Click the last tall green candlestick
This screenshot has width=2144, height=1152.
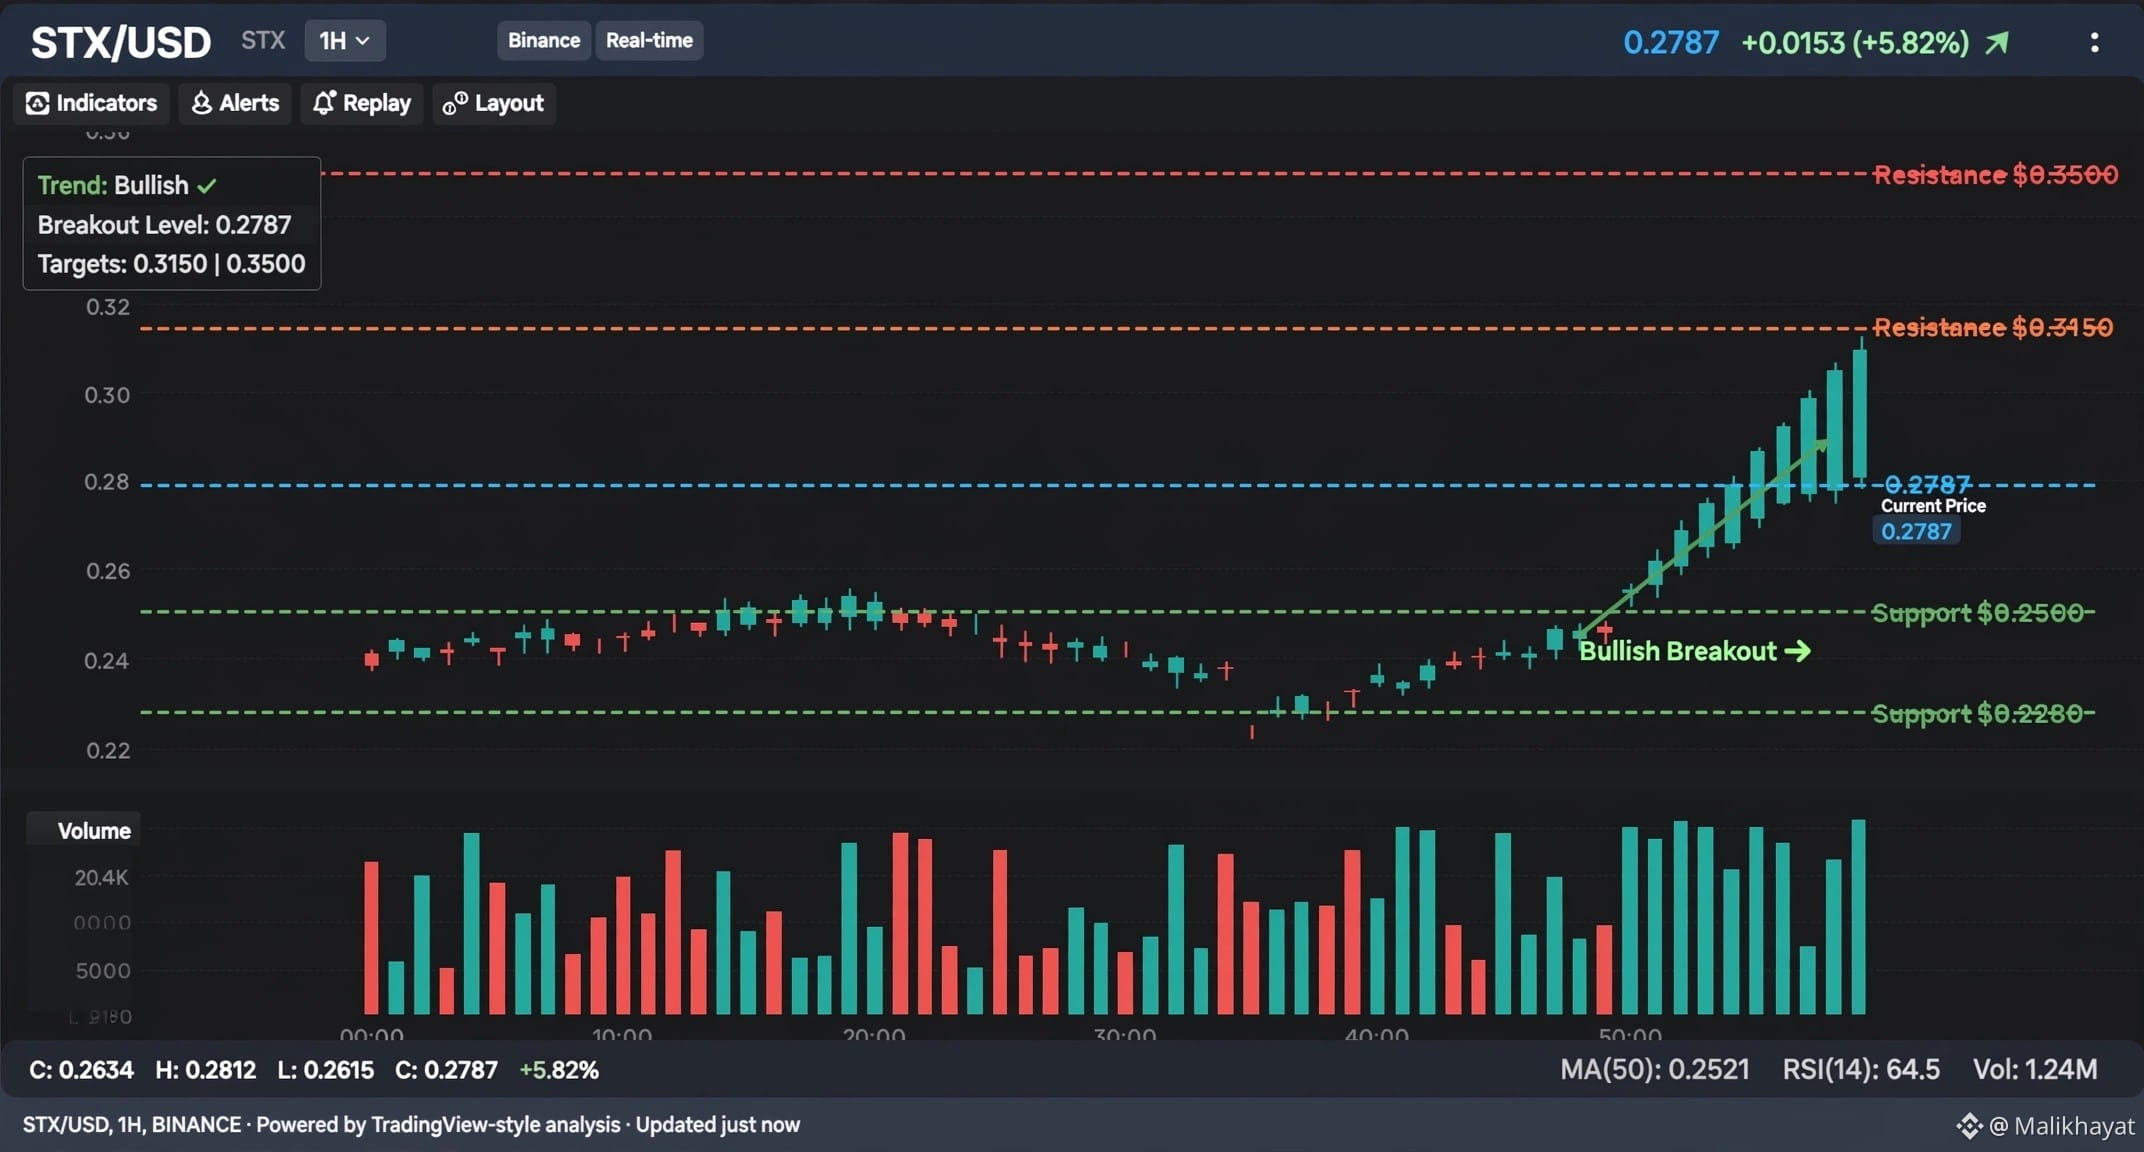(x=1859, y=413)
